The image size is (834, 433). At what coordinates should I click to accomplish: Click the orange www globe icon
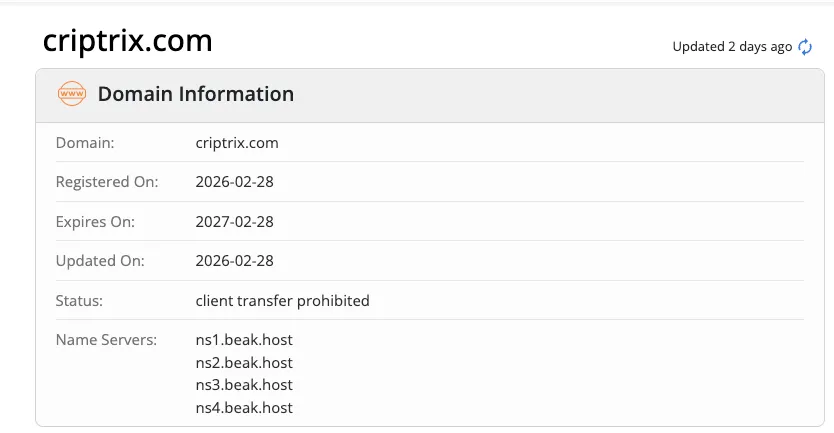click(72, 94)
